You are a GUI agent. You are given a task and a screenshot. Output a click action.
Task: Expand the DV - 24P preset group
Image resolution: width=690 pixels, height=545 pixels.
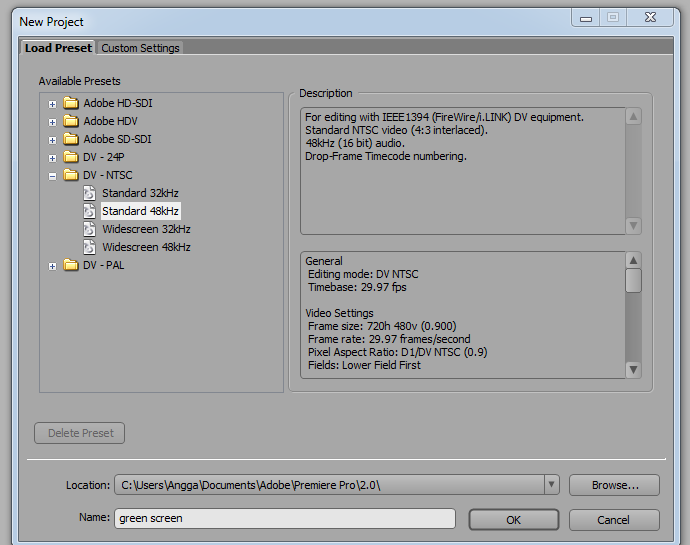click(52, 158)
